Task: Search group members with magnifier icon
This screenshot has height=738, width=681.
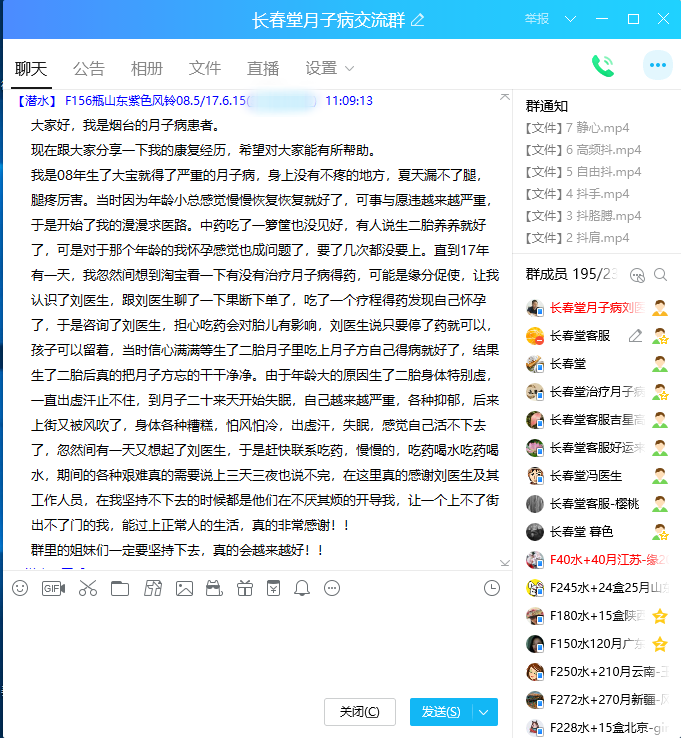Action: [660, 274]
